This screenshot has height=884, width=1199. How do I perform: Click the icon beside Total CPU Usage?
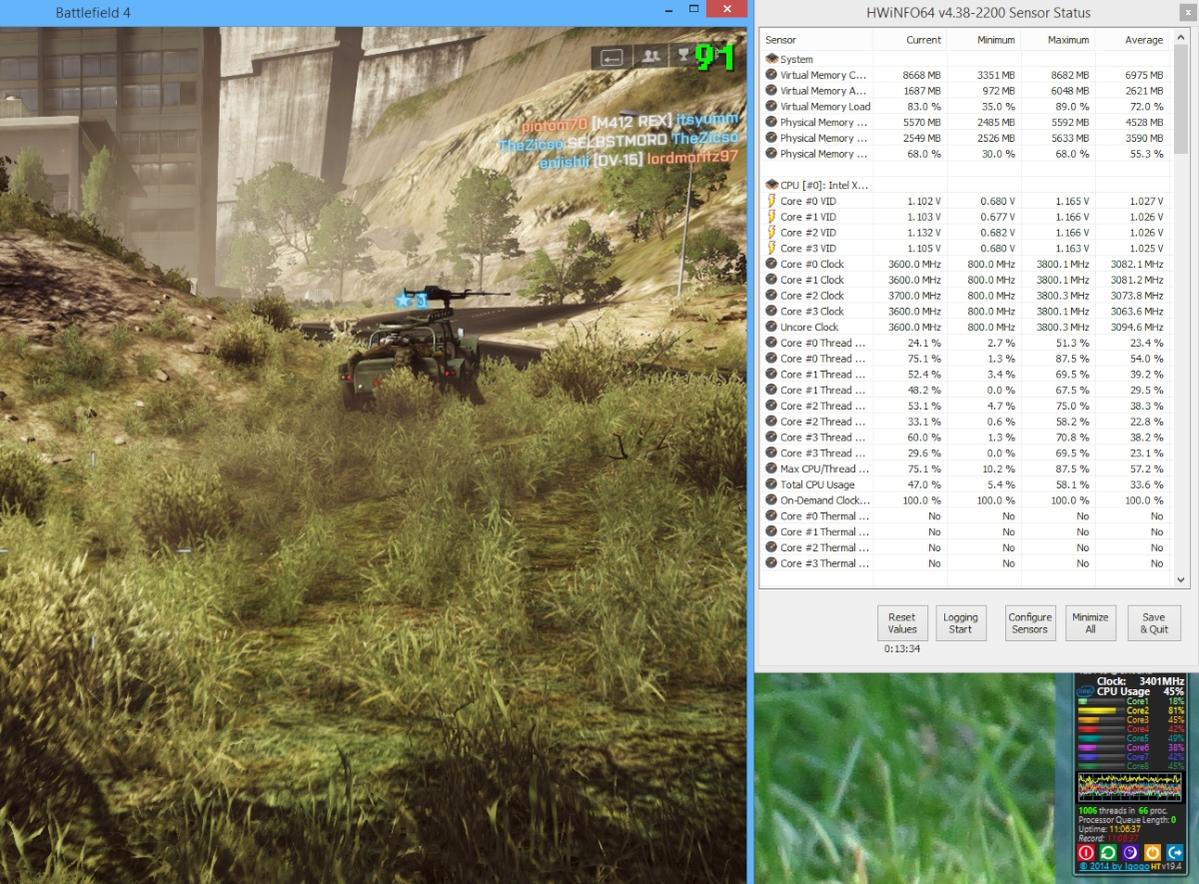click(x=772, y=484)
